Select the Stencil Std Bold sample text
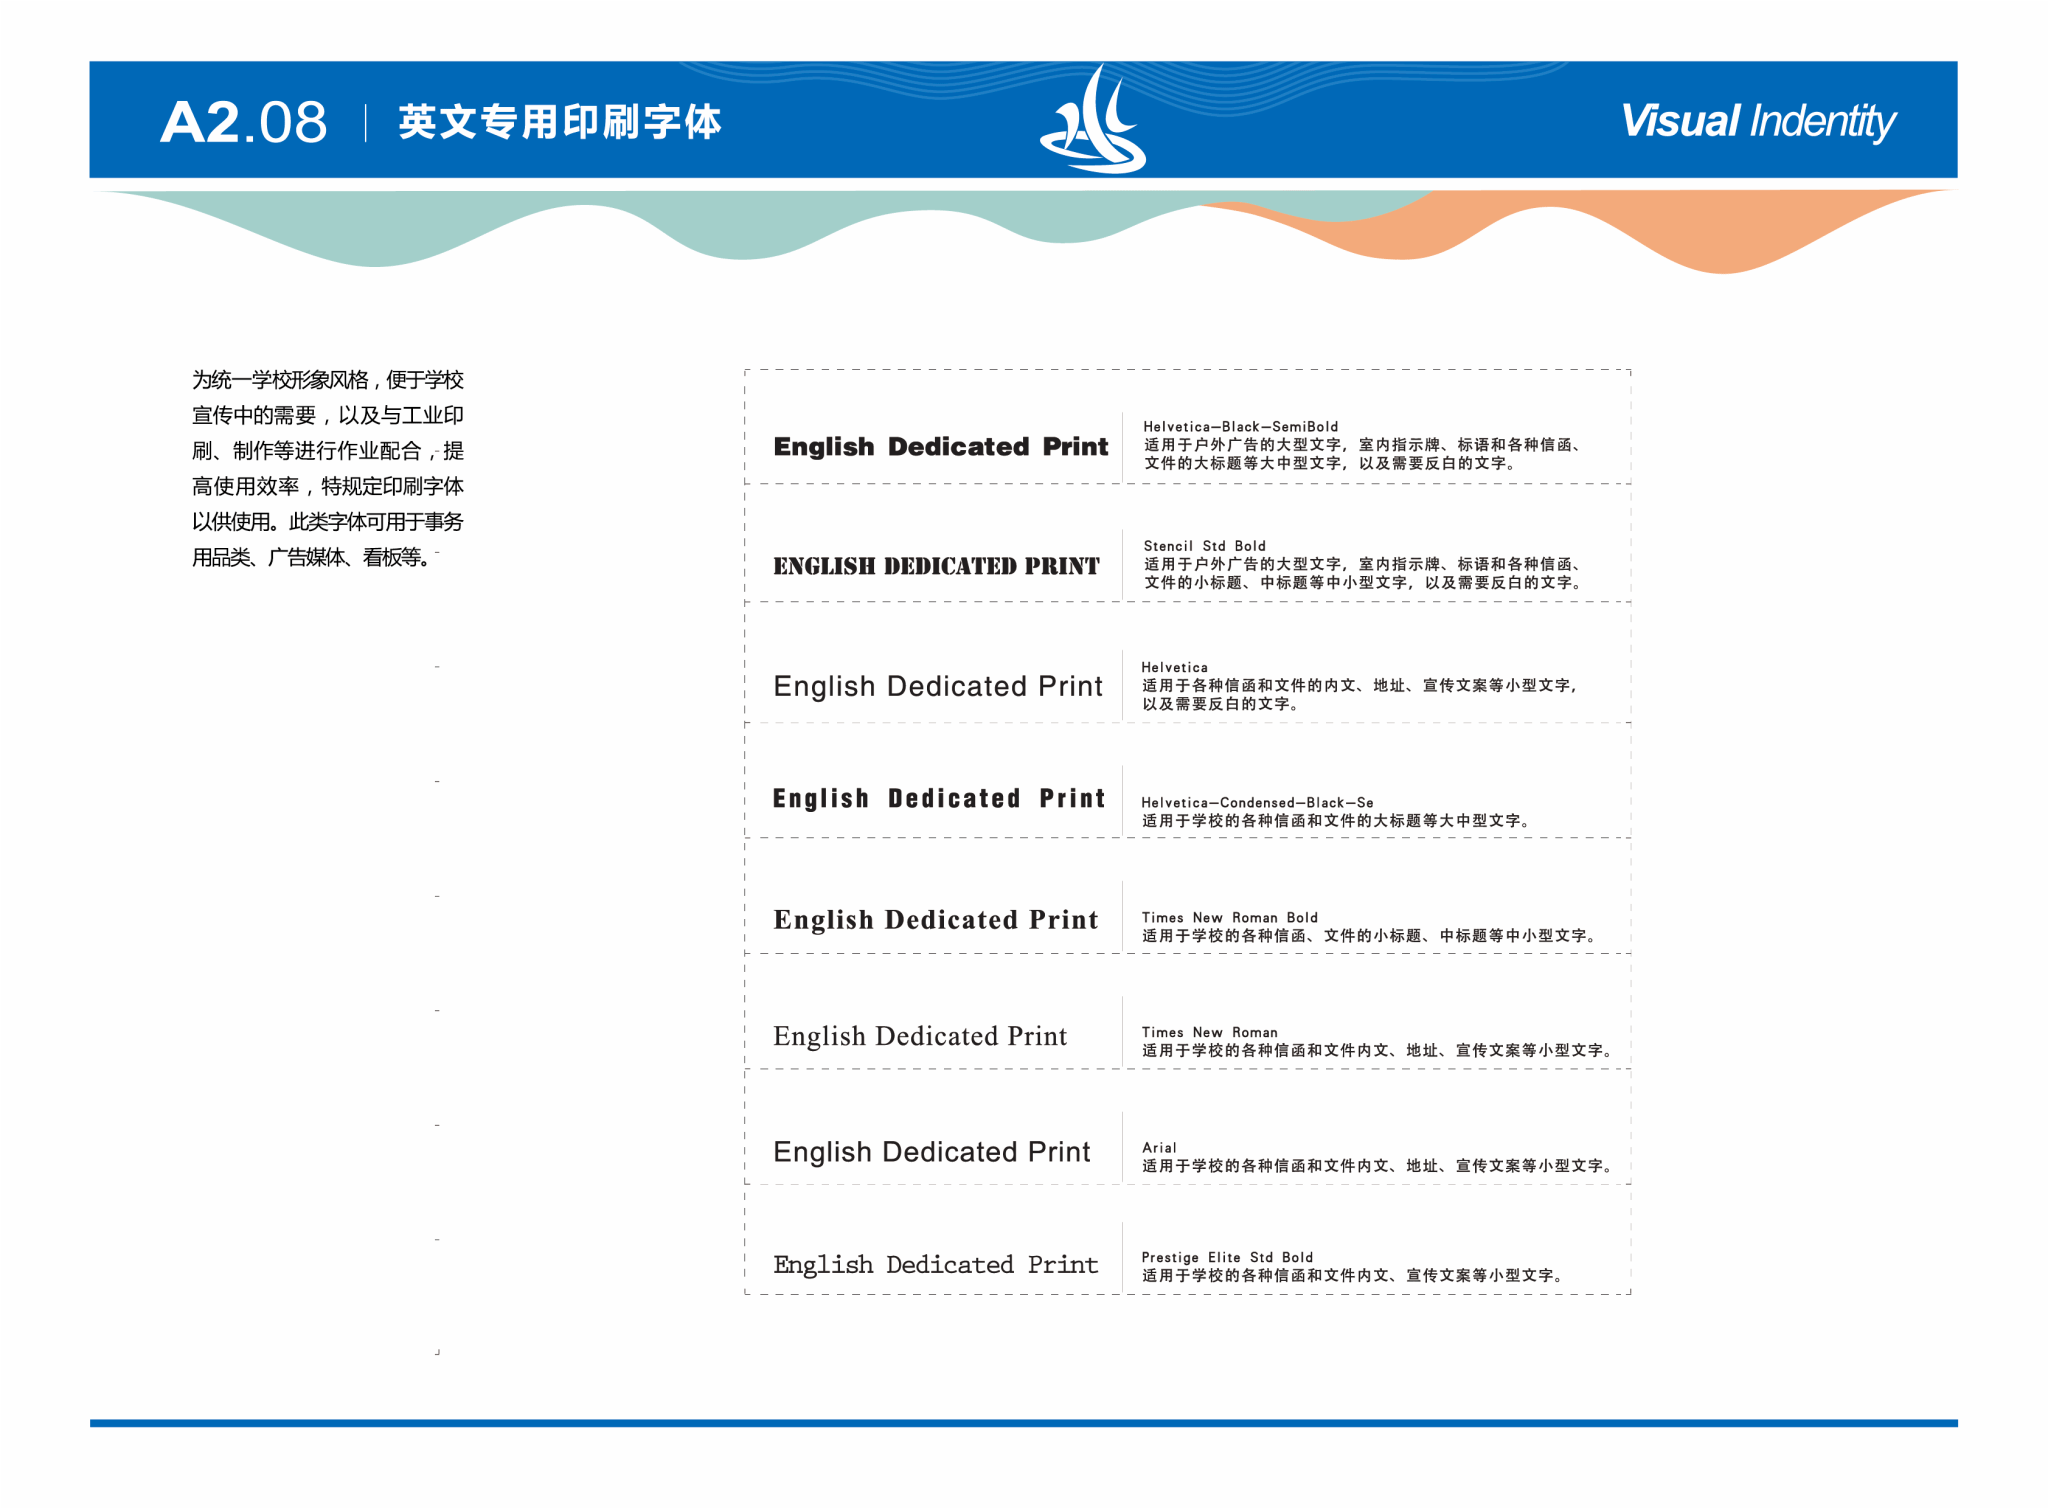The width and height of the screenshot is (2048, 1509). (x=936, y=566)
